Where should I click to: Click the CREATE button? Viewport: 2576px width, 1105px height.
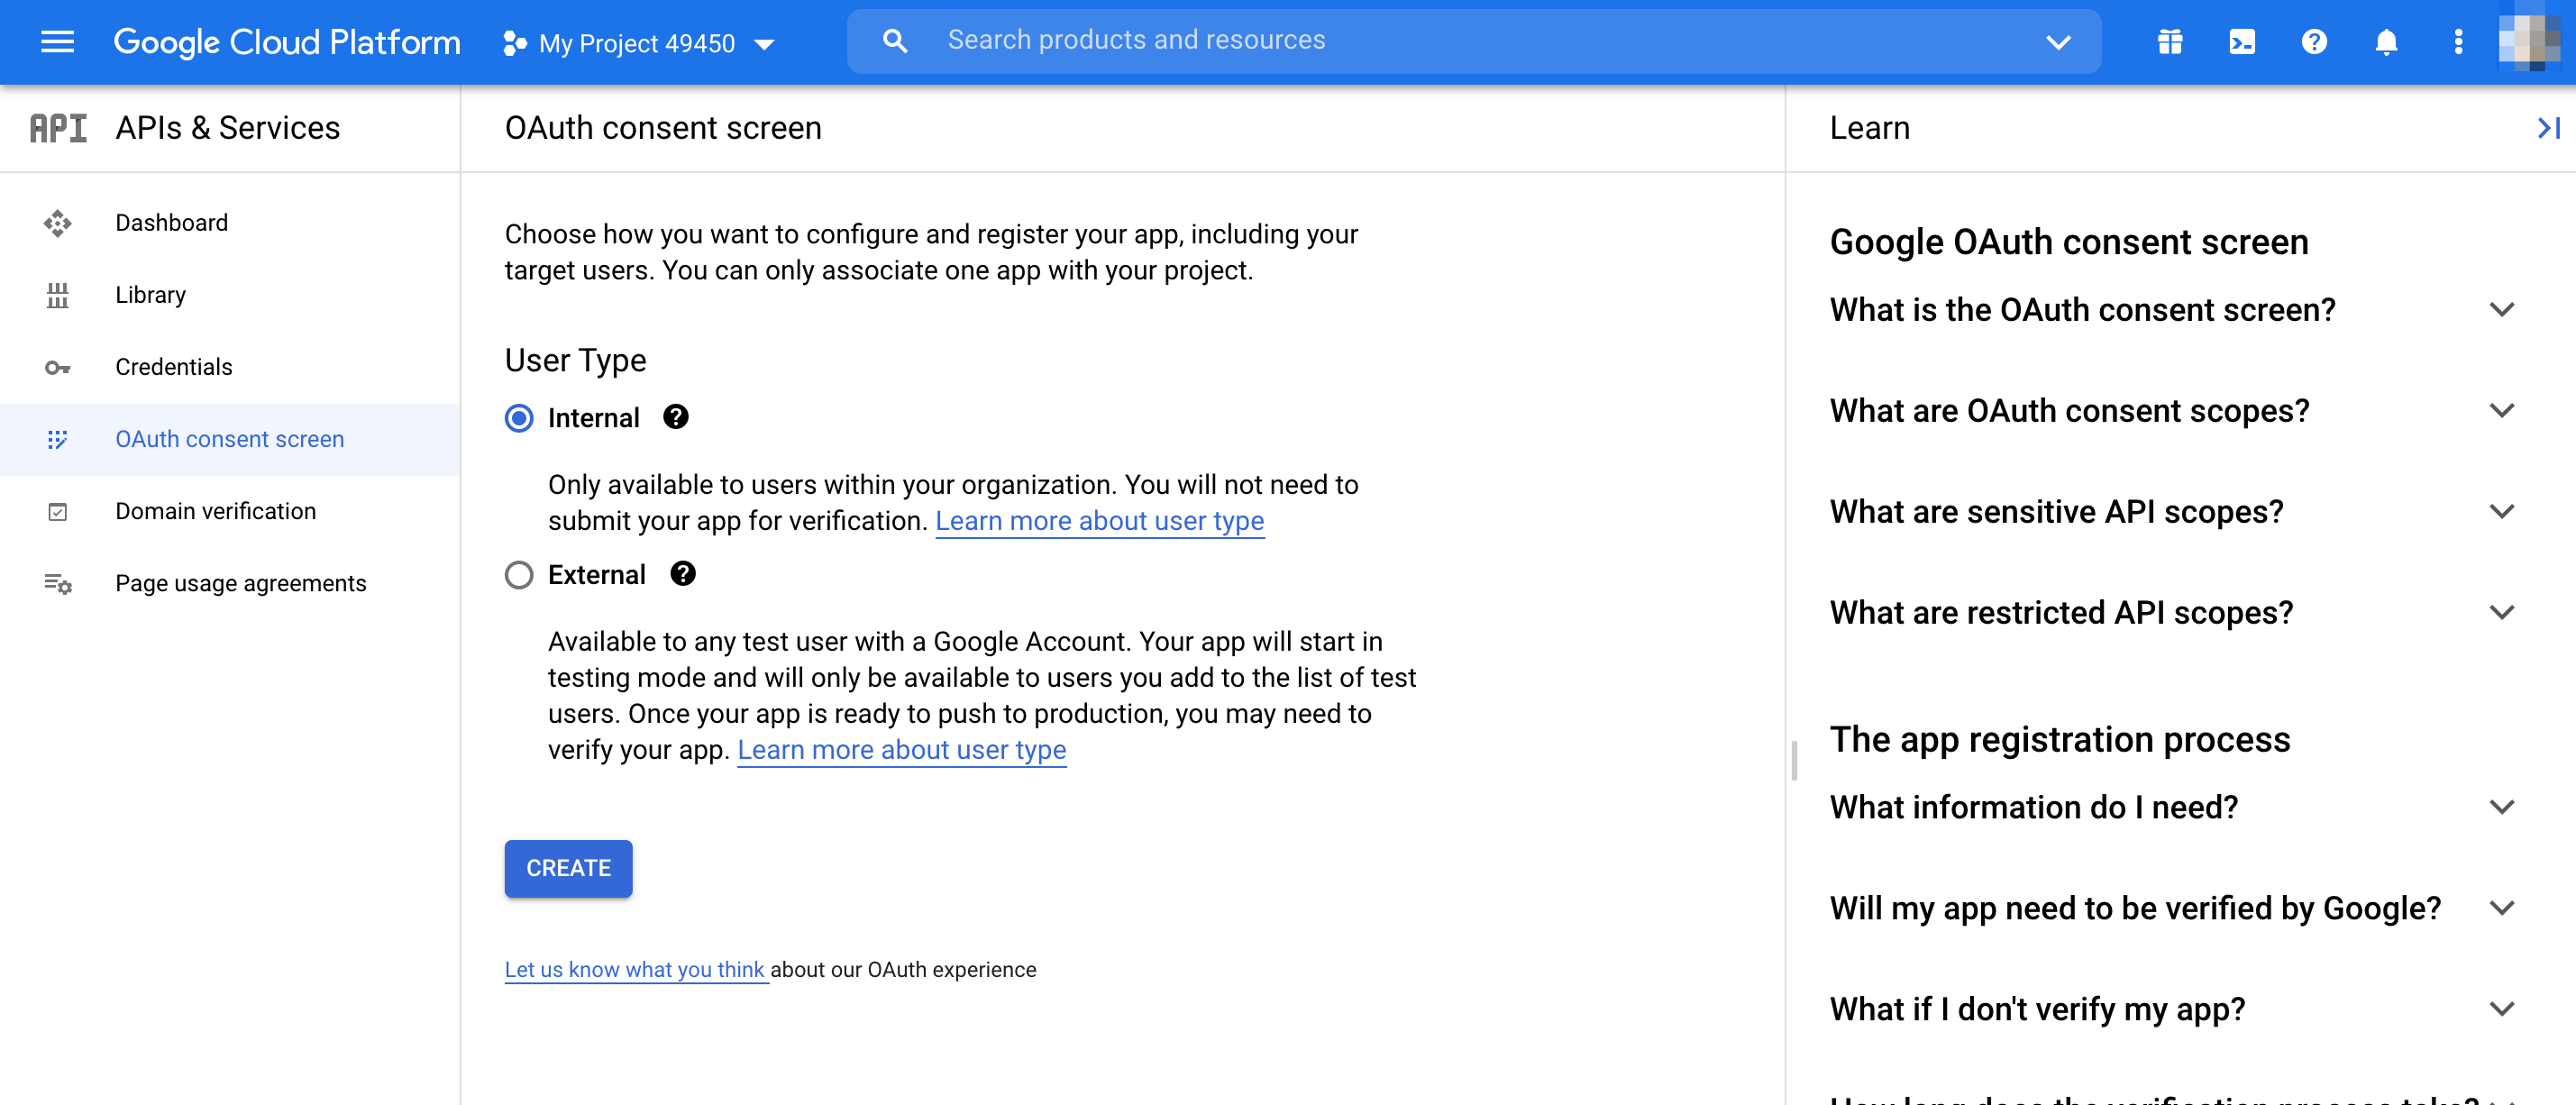point(568,868)
